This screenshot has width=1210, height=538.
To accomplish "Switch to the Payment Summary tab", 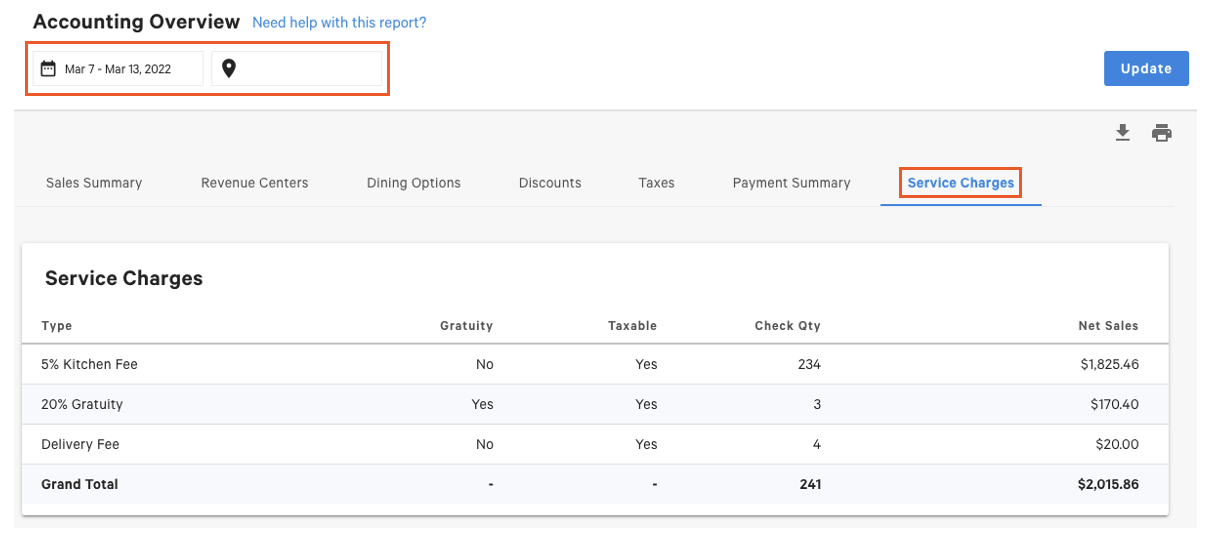I will click(x=791, y=183).
